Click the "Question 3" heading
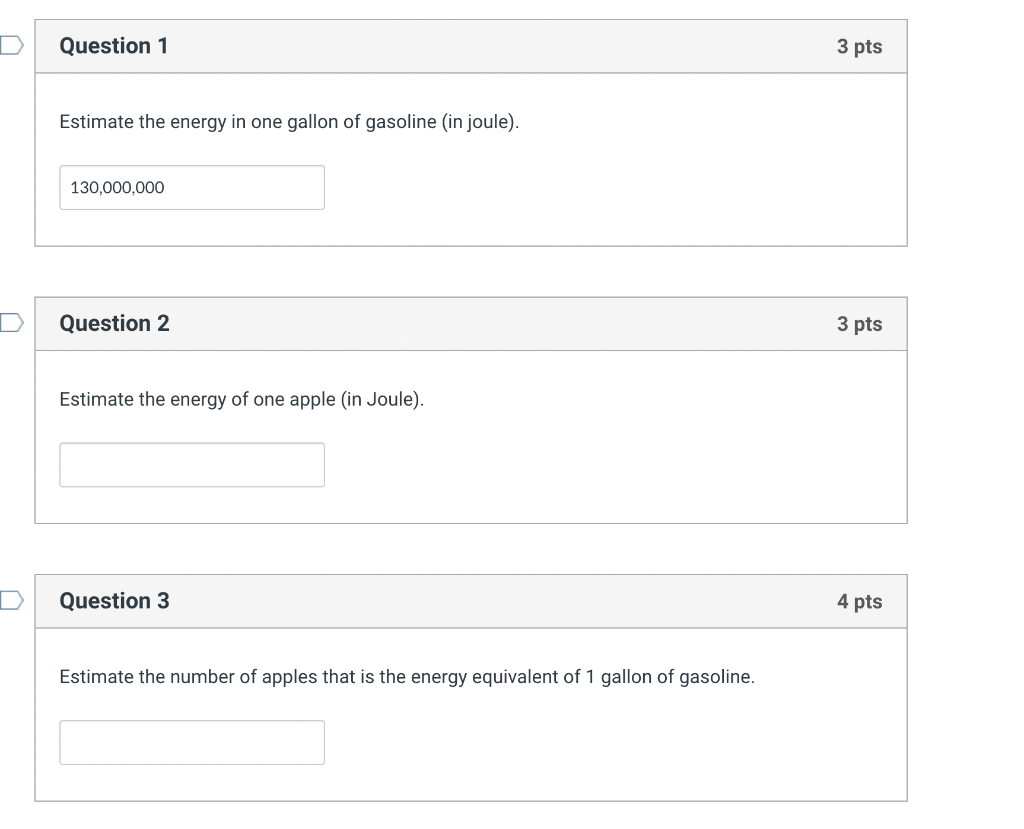This screenshot has height=829, width=1024. pyautogui.click(x=114, y=601)
